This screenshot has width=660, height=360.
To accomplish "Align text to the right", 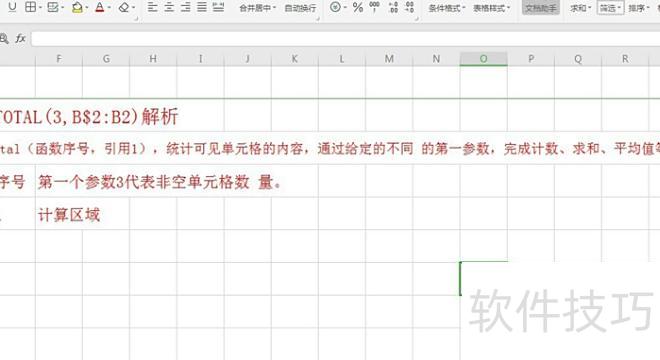I will [x=185, y=7].
